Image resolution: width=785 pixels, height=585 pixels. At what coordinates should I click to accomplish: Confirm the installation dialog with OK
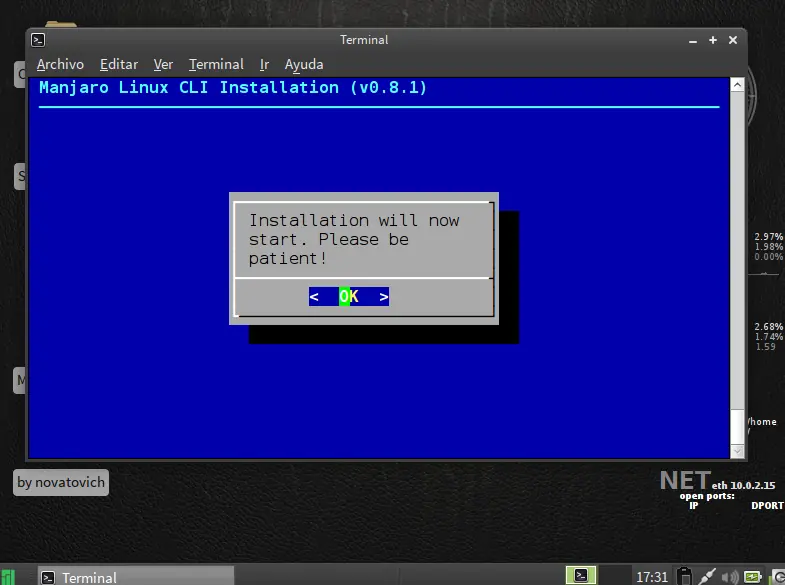(348, 297)
